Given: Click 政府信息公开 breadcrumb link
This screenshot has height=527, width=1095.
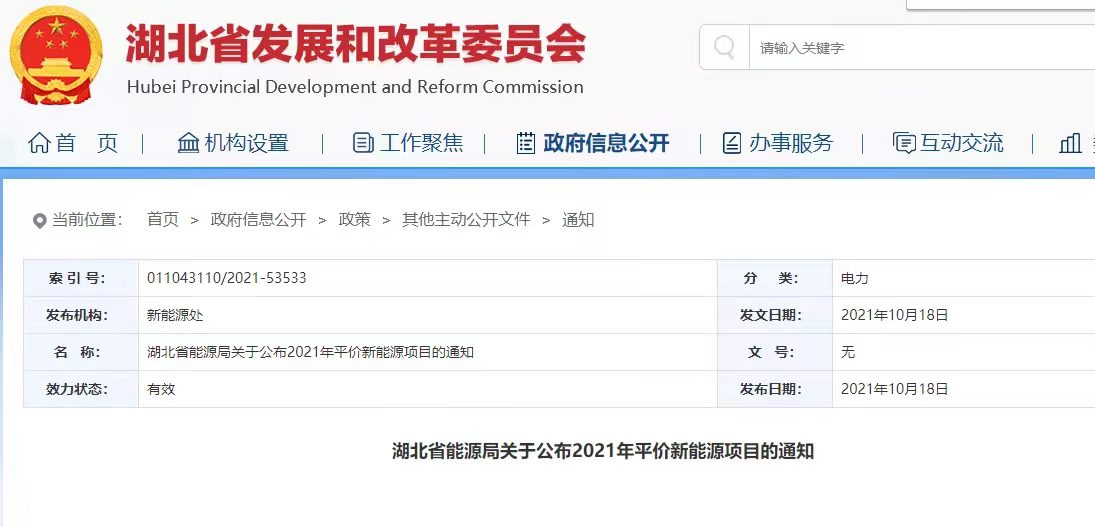Looking at the screenshot, I should coord(258,219).
